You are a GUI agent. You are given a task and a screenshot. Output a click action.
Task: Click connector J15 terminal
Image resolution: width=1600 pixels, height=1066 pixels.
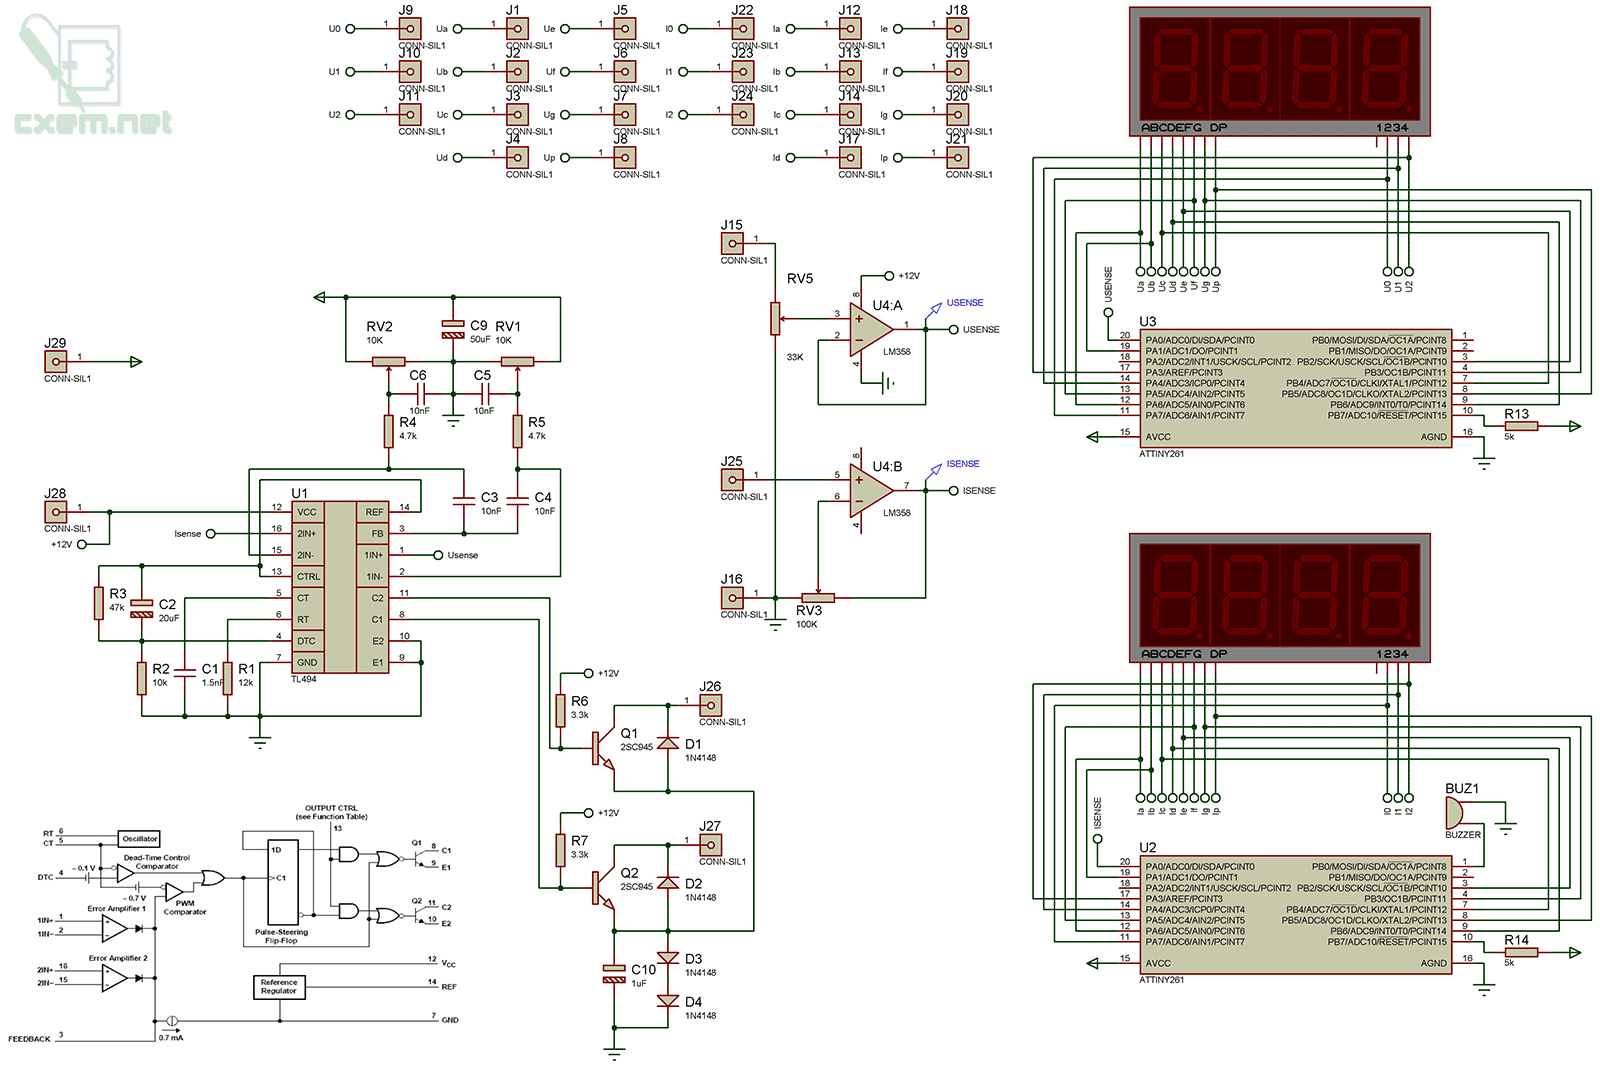[733, 244]
